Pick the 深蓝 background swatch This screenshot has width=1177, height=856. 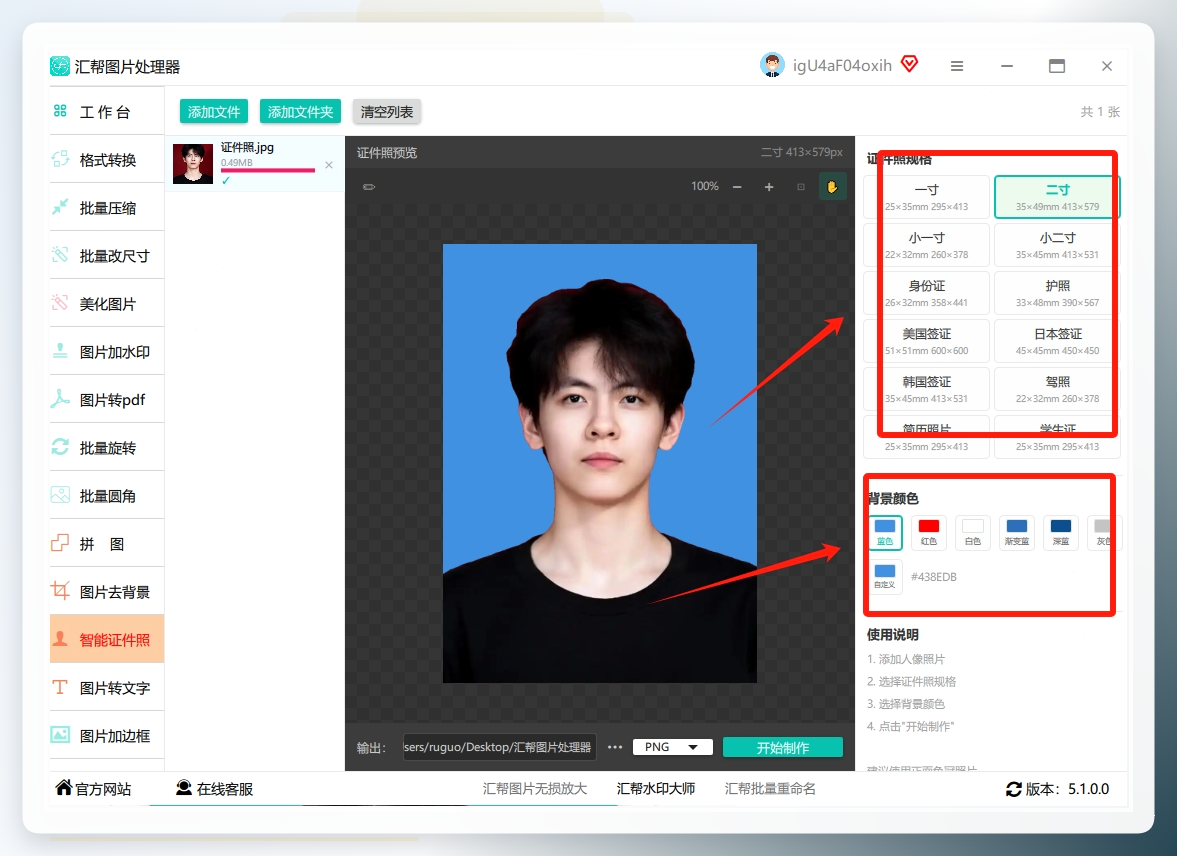coord(1061,532)
